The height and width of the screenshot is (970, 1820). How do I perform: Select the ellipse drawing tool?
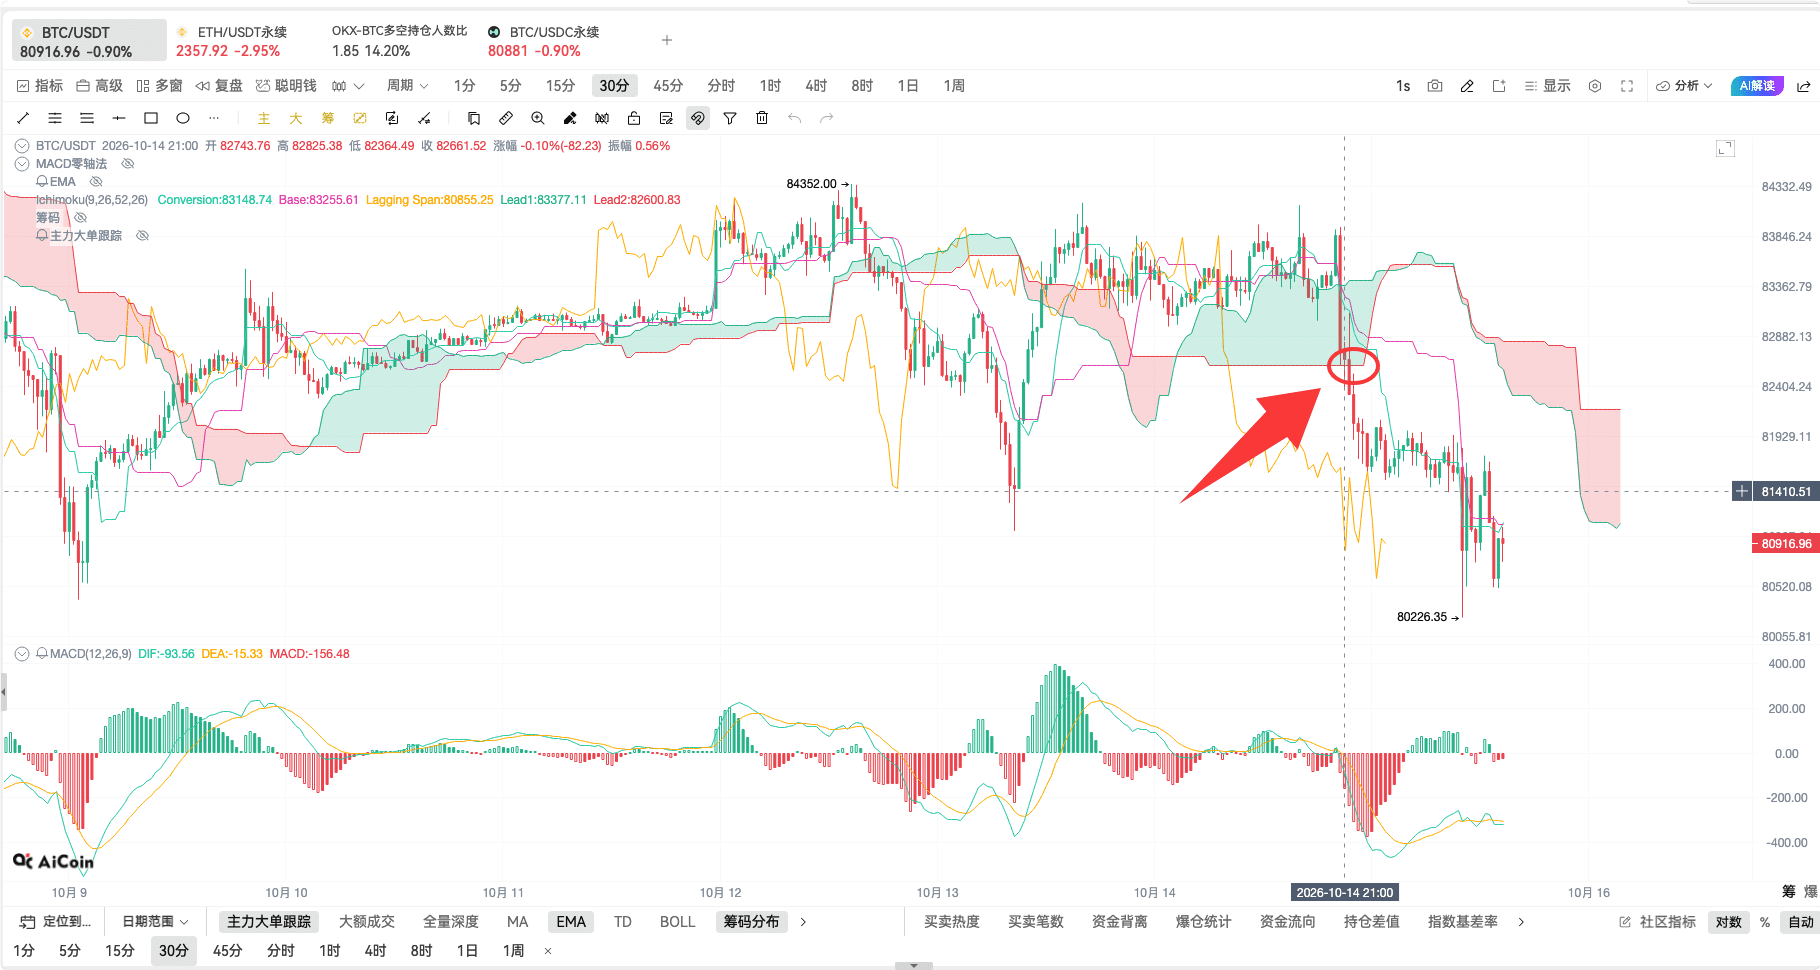coord(183,118)
